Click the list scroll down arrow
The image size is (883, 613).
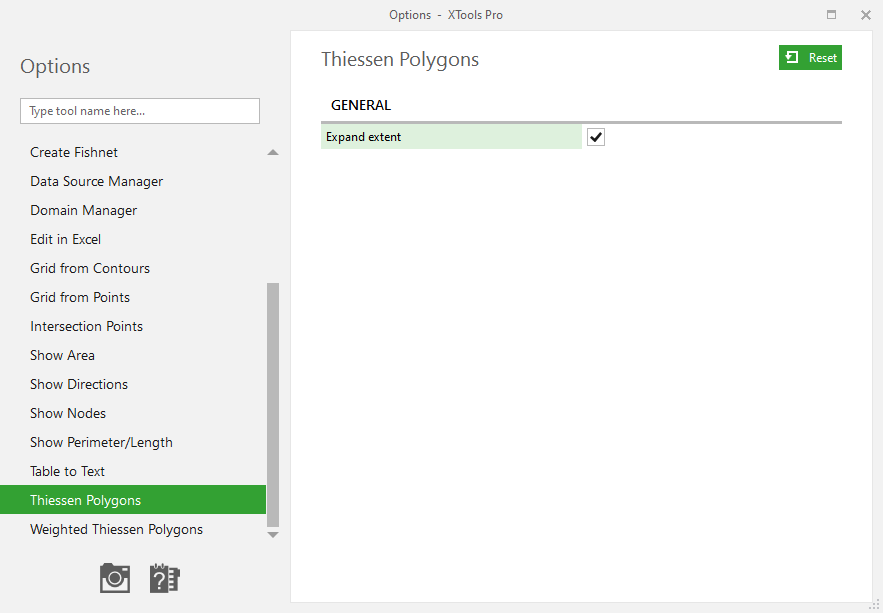click(273, 535)
